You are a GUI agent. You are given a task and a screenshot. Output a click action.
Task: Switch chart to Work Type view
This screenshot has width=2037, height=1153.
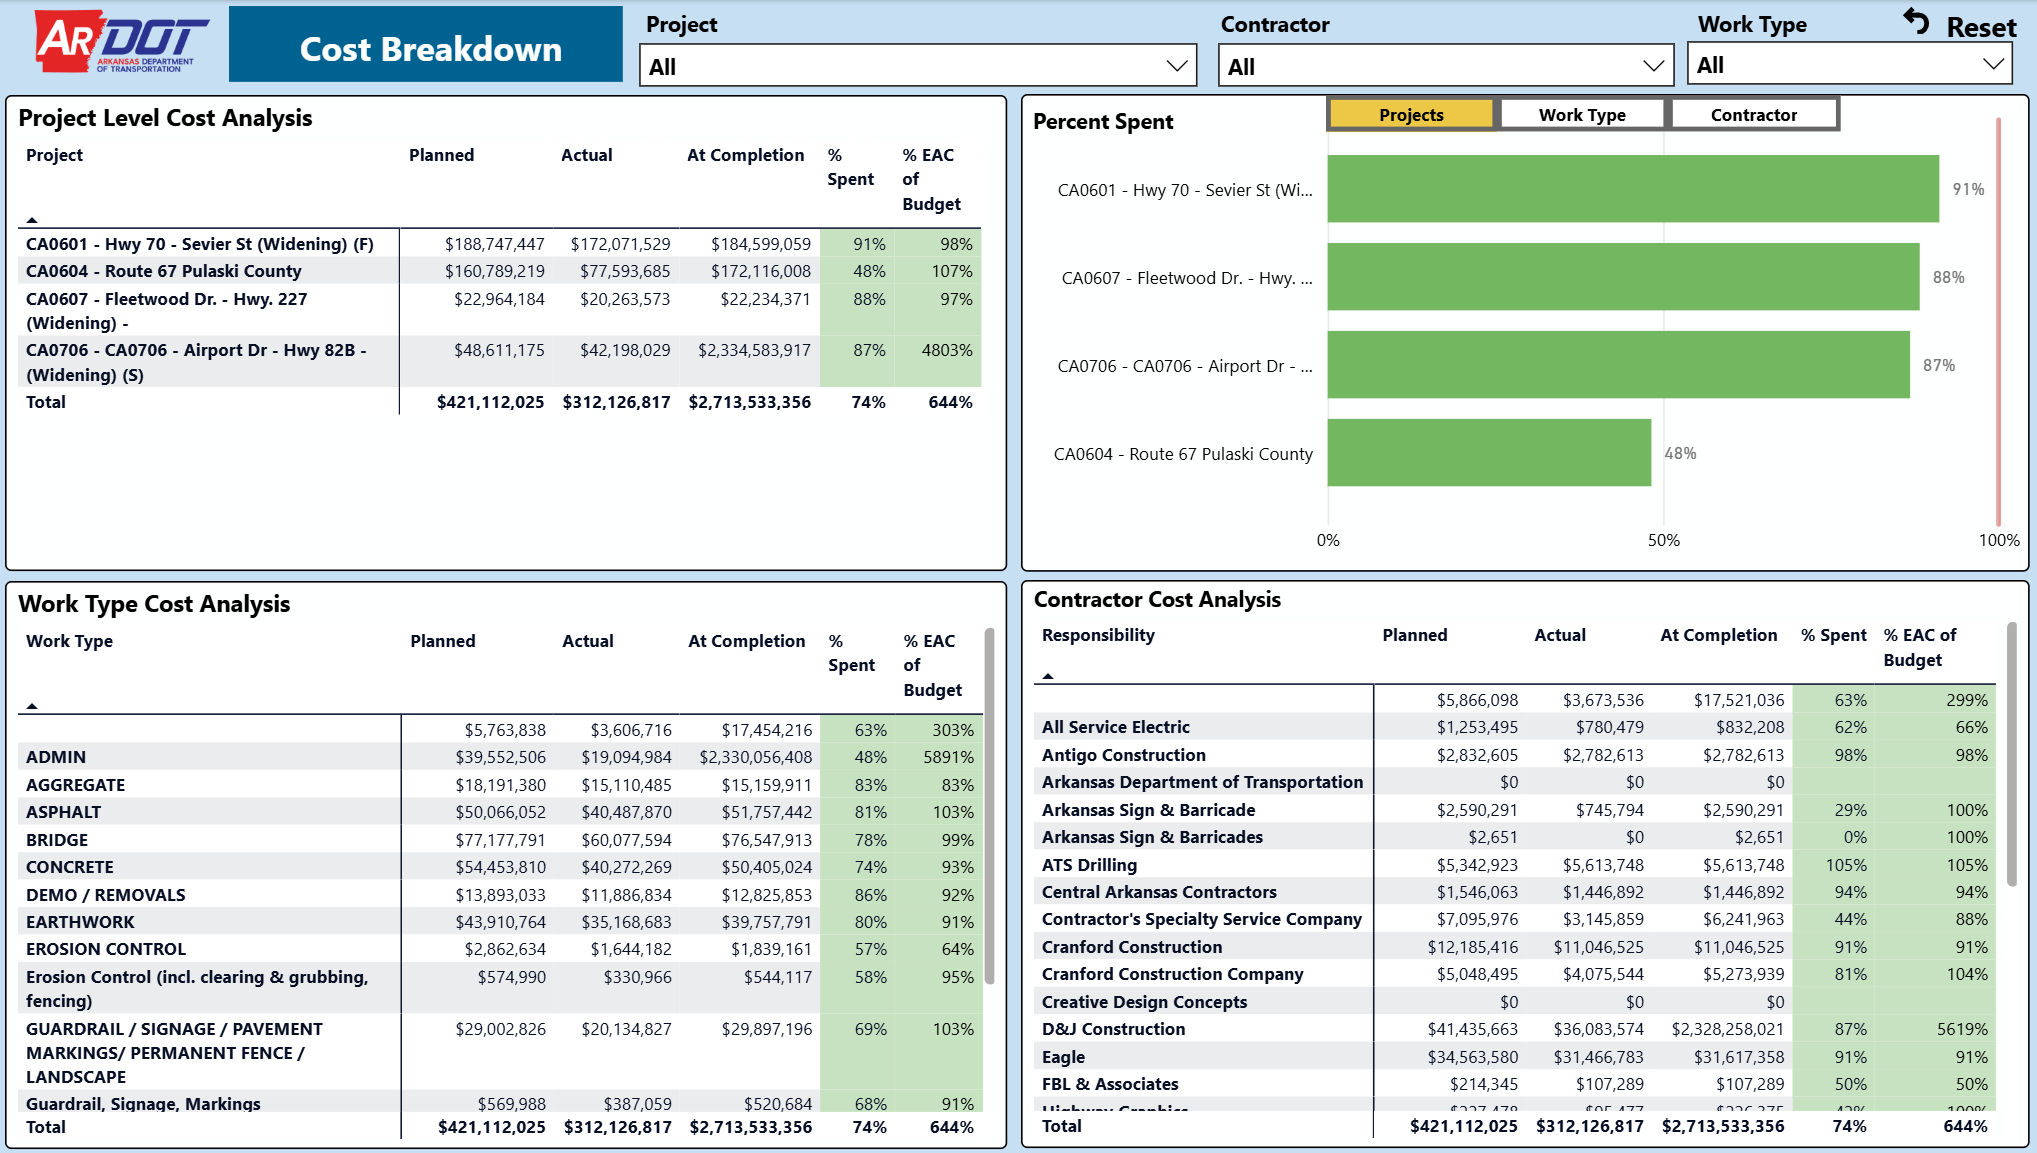(x=1582, y=115)
